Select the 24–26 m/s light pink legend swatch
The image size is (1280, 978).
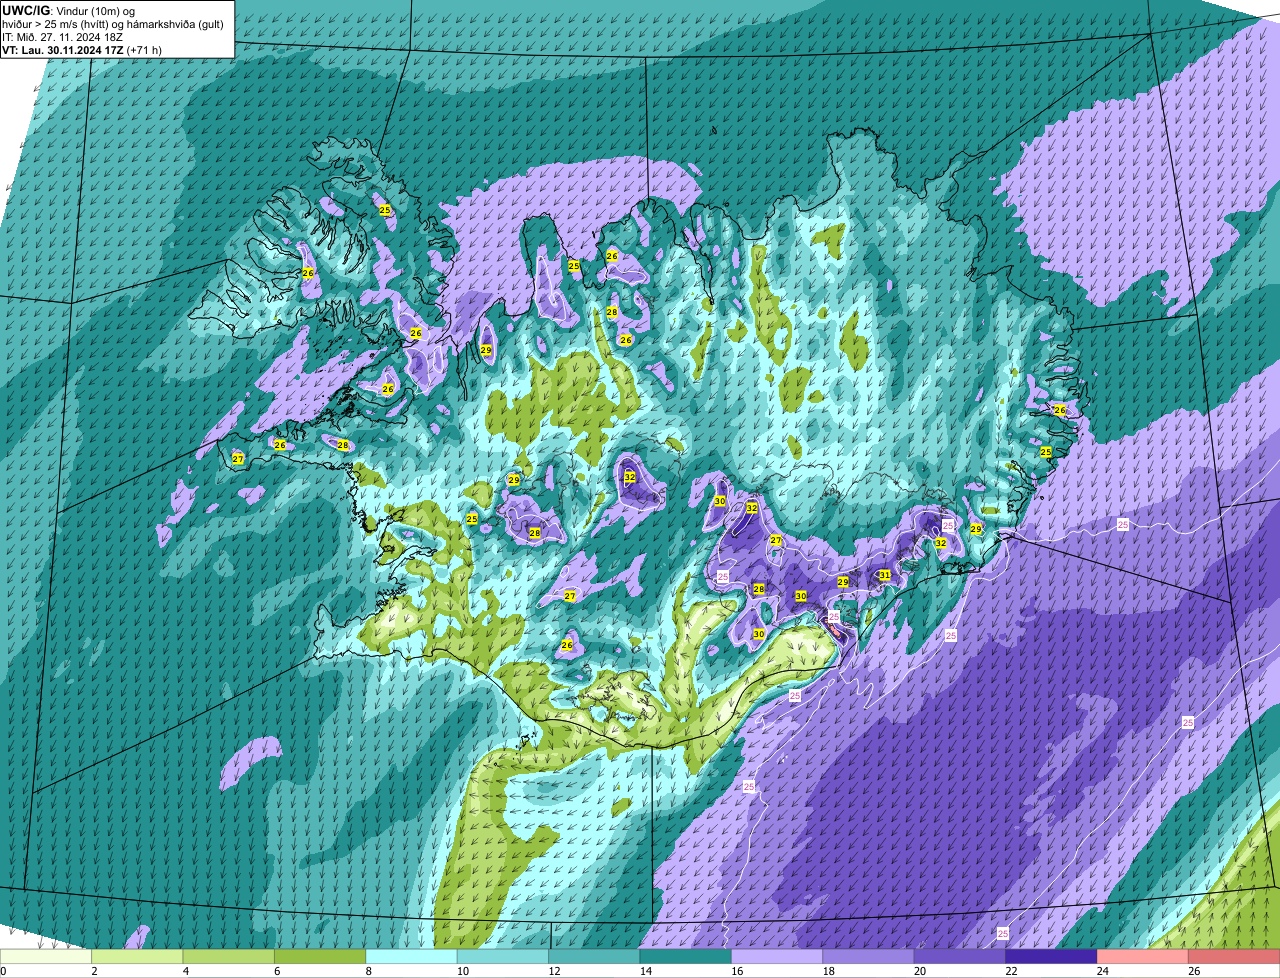tap(1143, 956)
